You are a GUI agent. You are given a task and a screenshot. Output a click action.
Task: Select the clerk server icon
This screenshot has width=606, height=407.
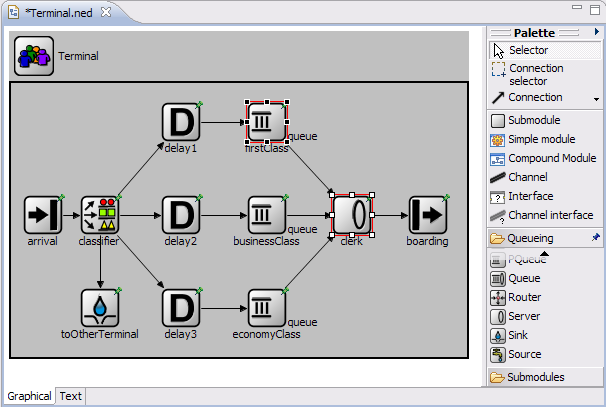352,215
